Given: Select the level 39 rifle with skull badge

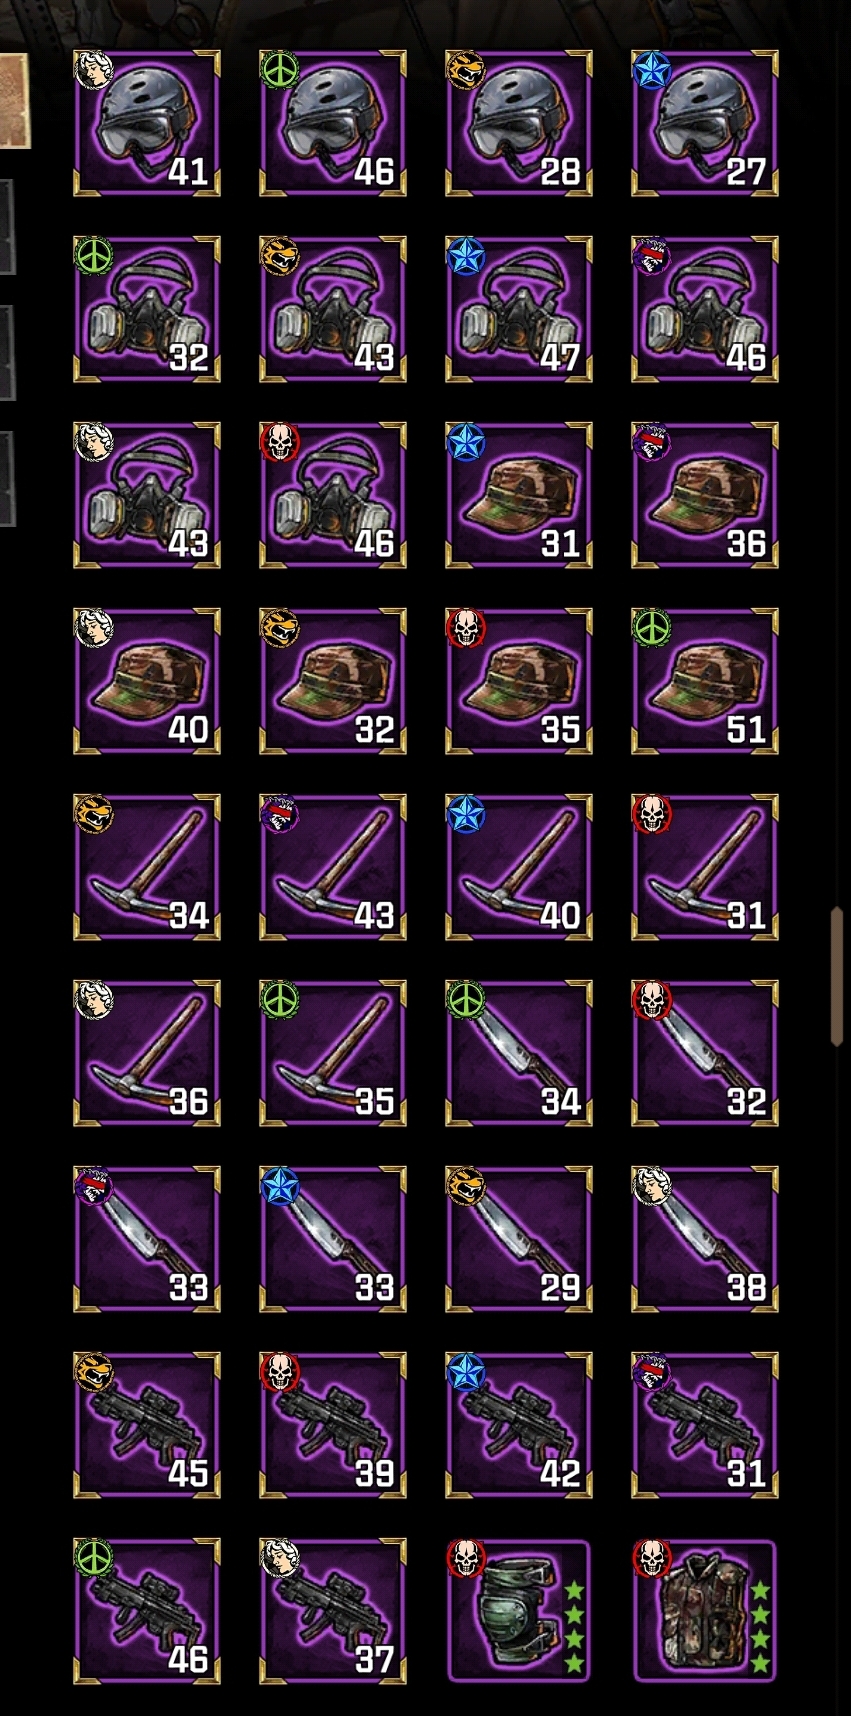Looking at the screenshot, I should [333, 1425].
